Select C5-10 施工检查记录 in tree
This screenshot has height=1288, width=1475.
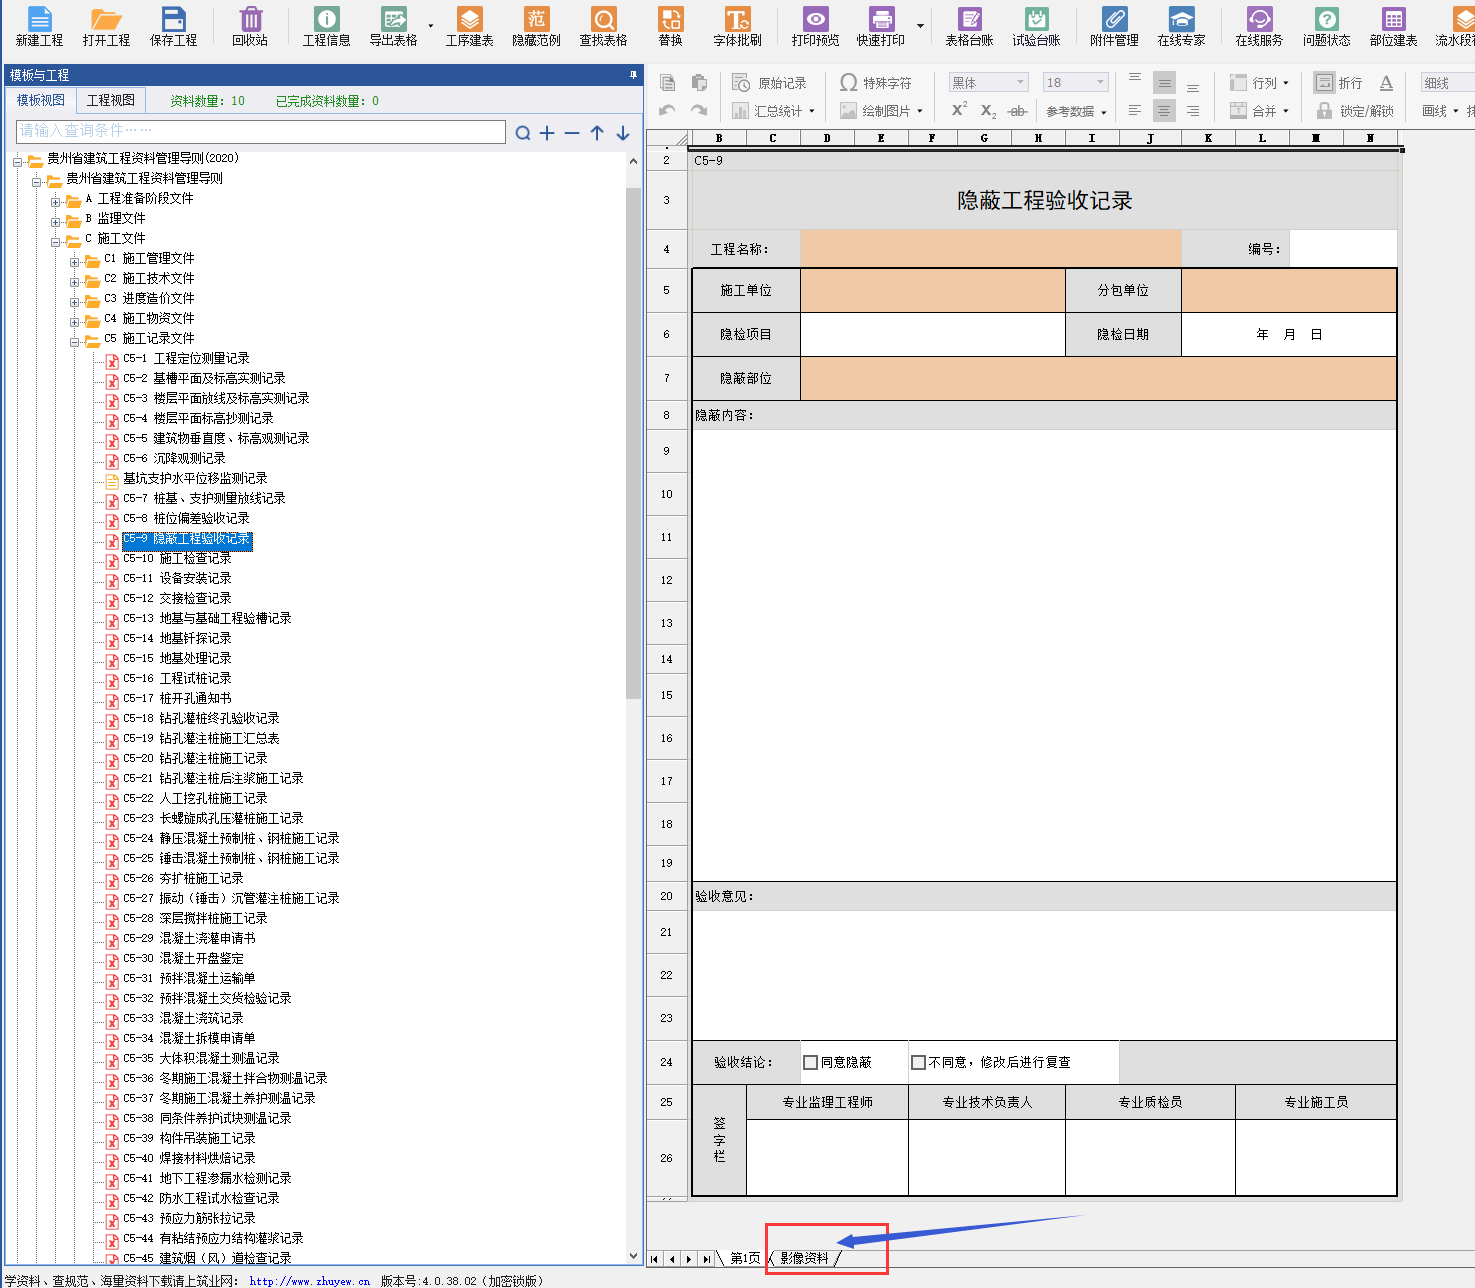pyautogui.click(x=177, y=558)
